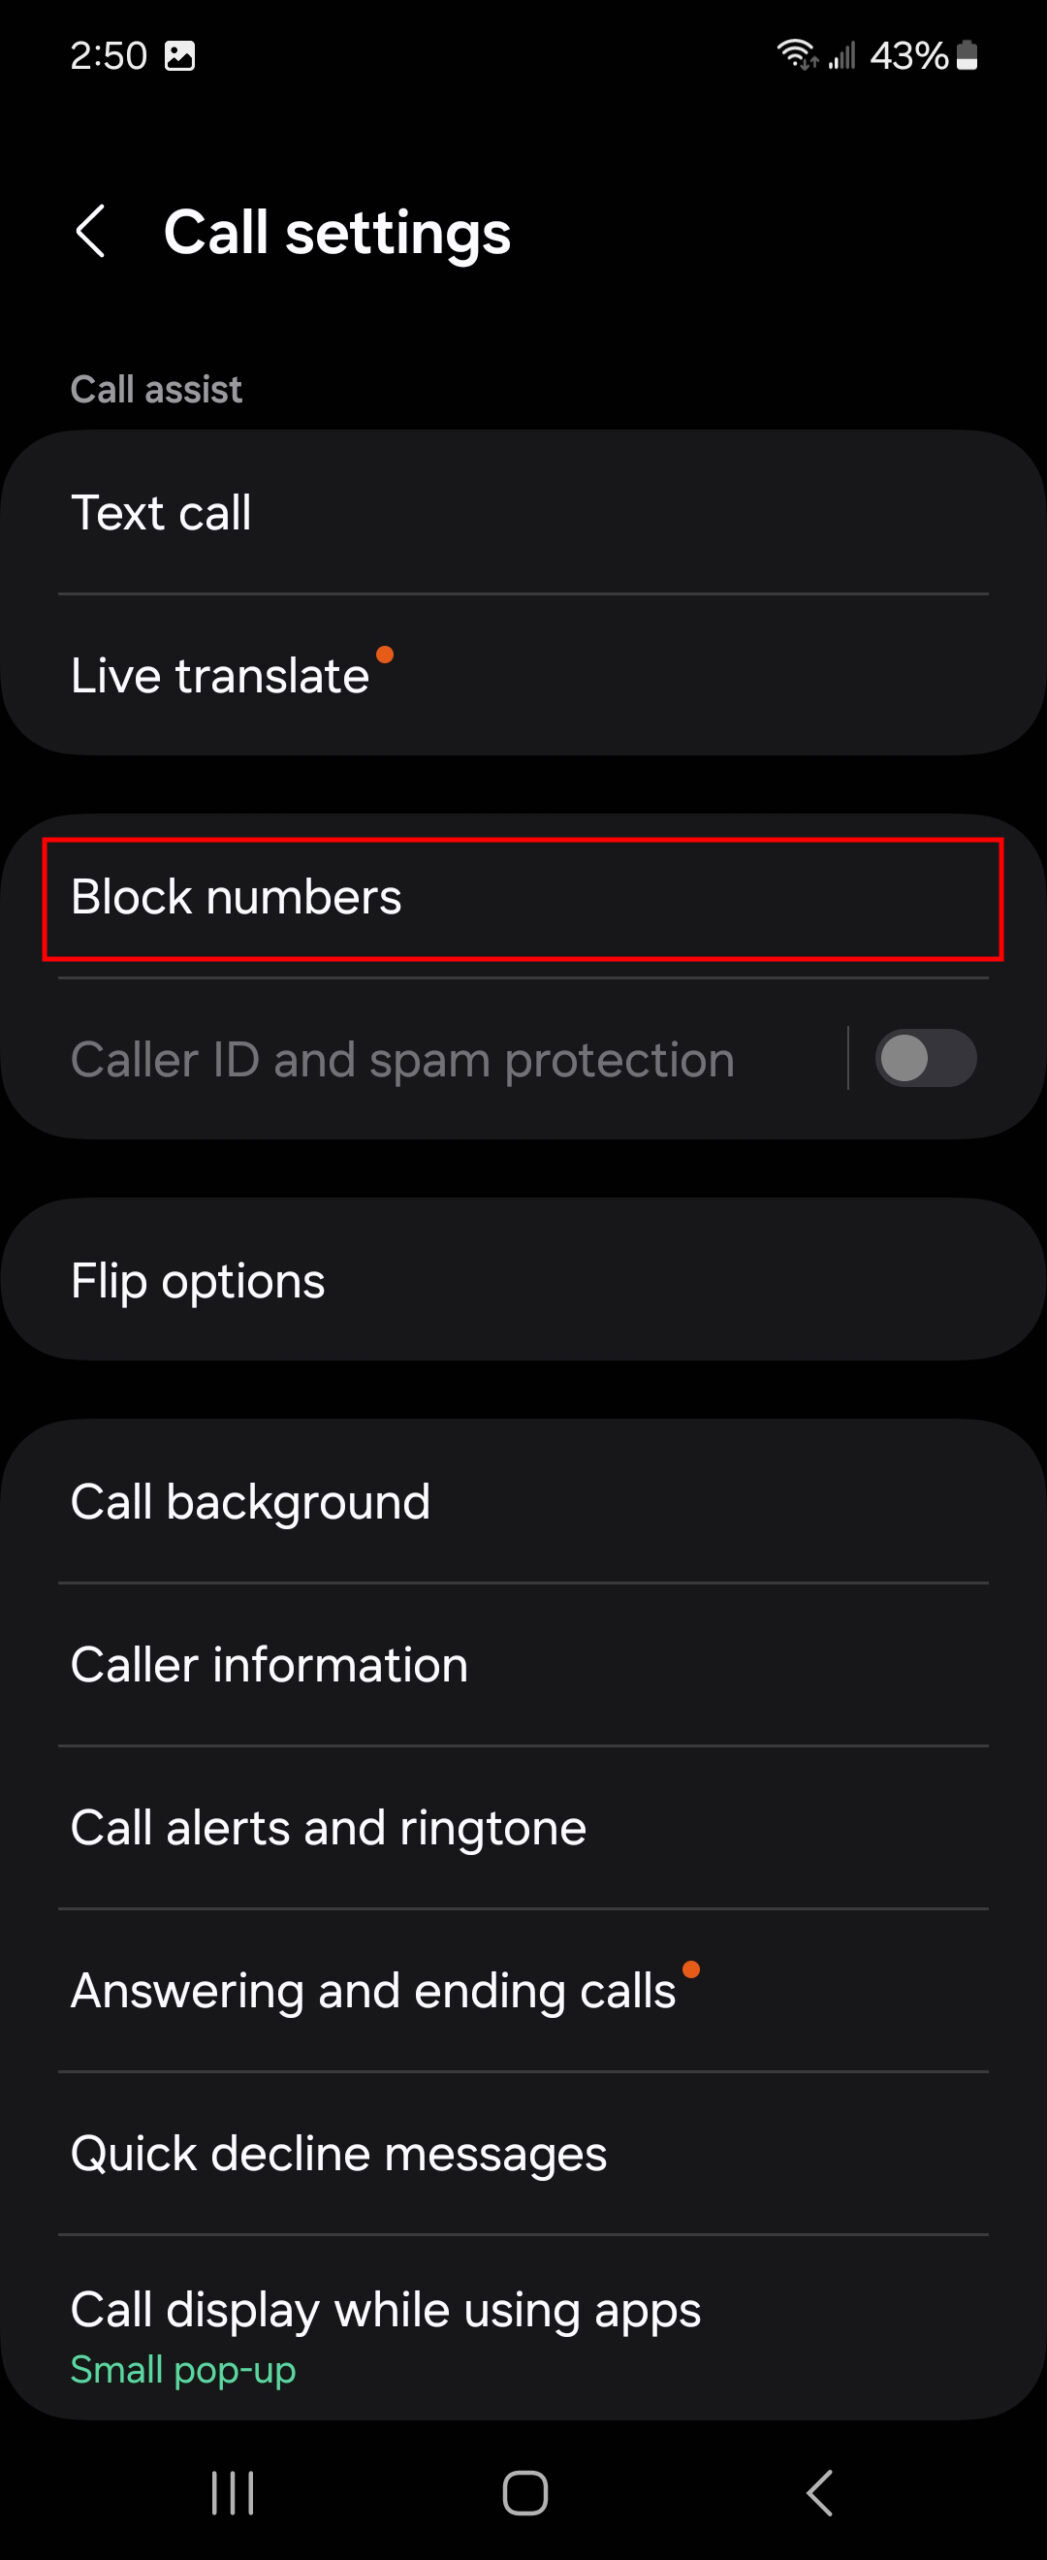Tap the screenshot notification icon
The image size is (1047, 2560).
(x=180, y=56)
